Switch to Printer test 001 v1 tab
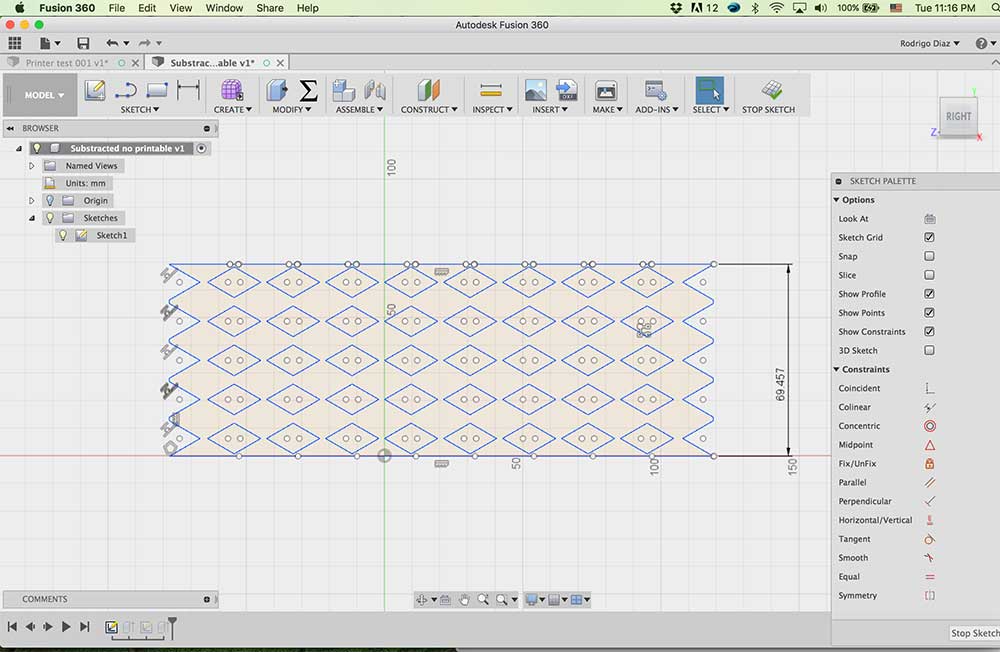Screen dimensions: 1000x652 66,63
